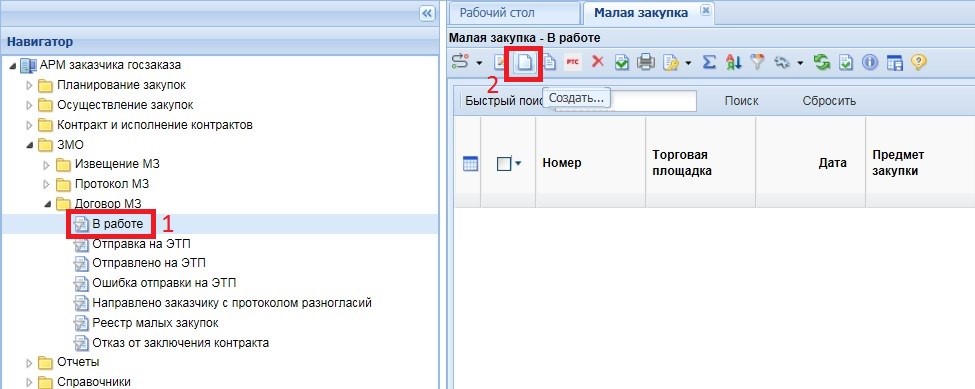Open the workflow icon's dropdown arrow

click(x=479, y=63)
